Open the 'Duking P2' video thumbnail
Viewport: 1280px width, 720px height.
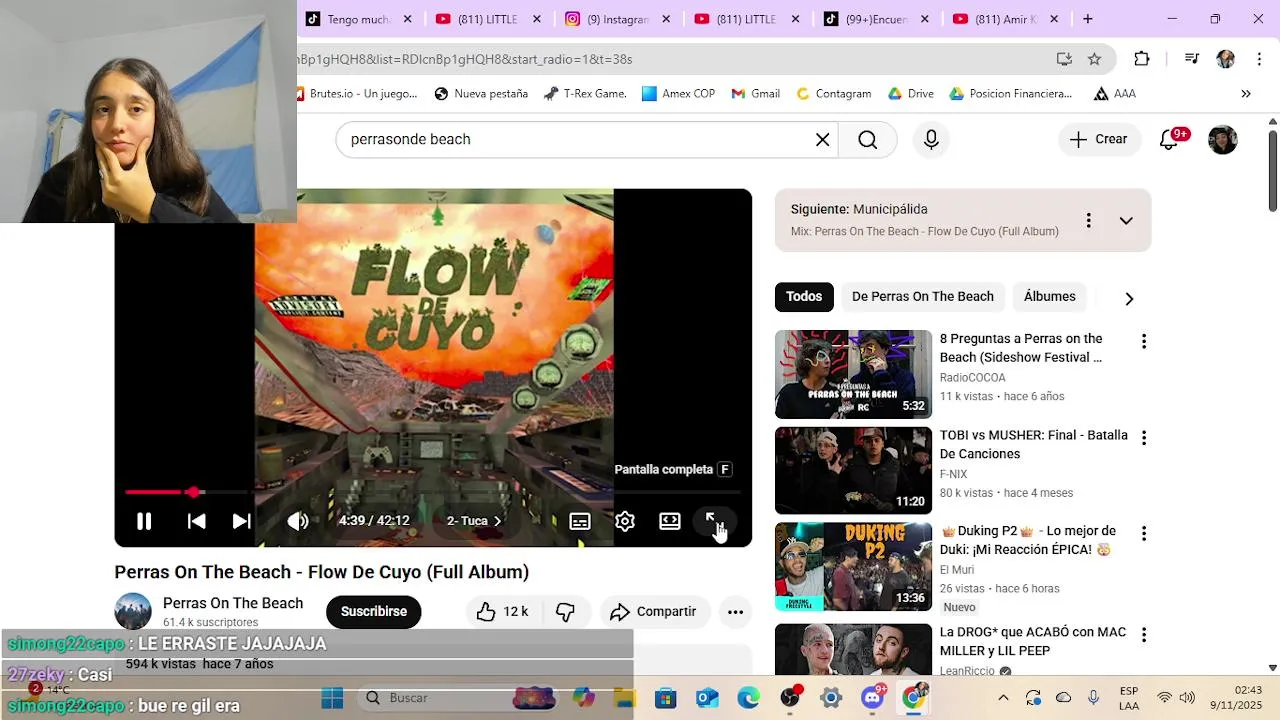tap(853, 567)
